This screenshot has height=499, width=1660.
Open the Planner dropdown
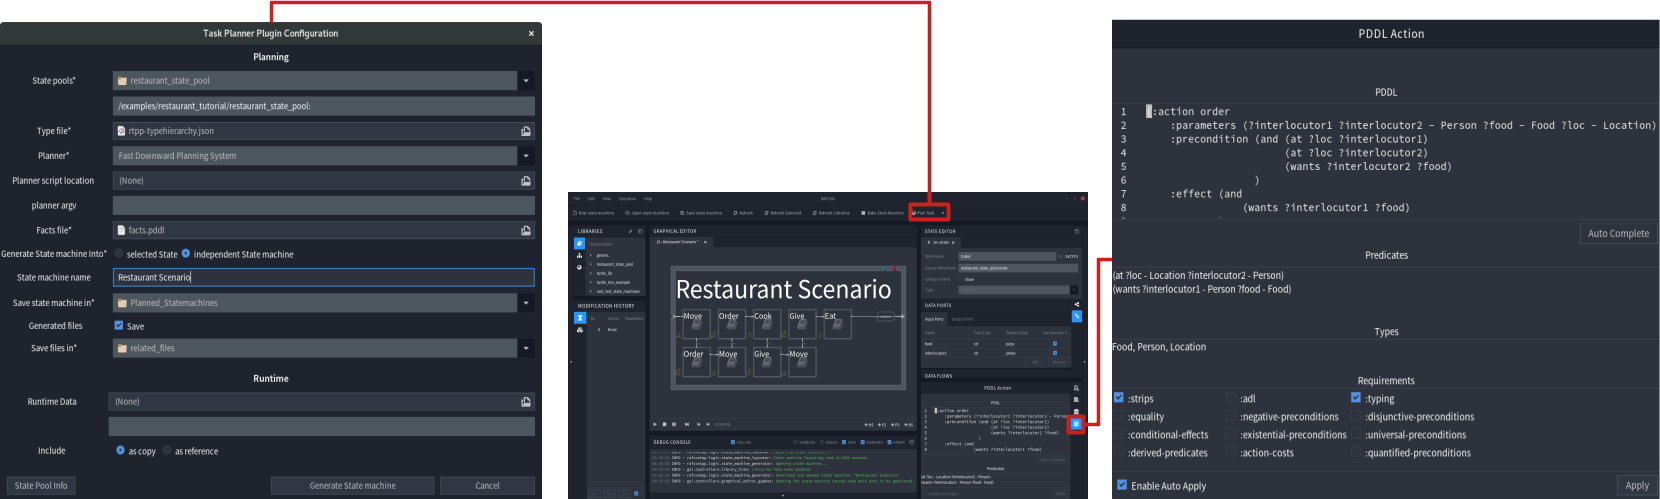pos(526,156)
